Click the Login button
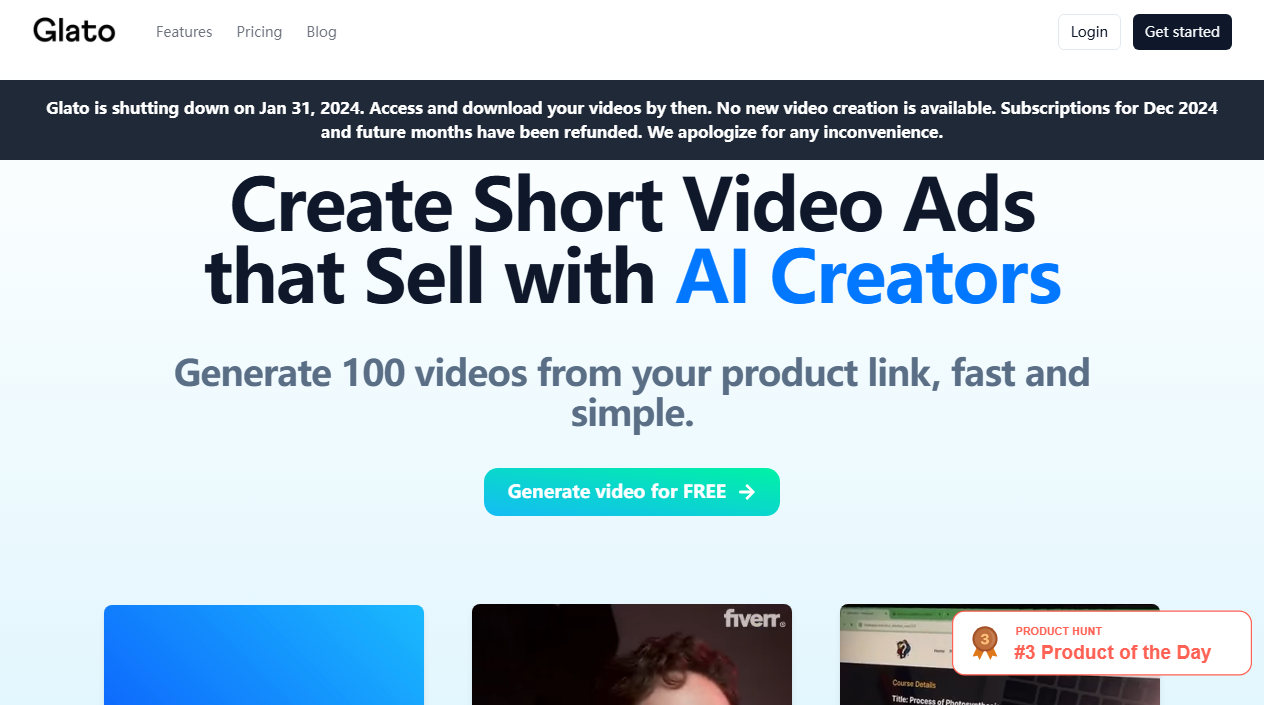The height and width of the screenshot is (705, 1264). coord(1089,32)
